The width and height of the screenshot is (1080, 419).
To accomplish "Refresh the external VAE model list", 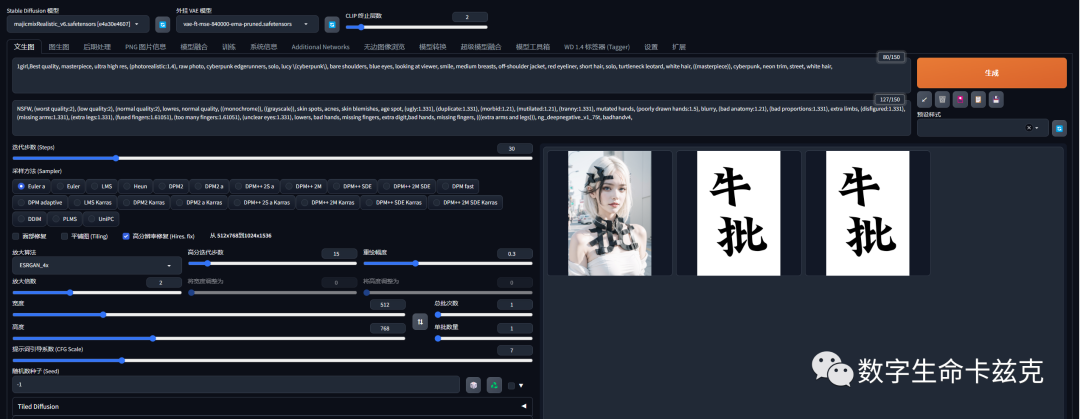I will 332,24.
